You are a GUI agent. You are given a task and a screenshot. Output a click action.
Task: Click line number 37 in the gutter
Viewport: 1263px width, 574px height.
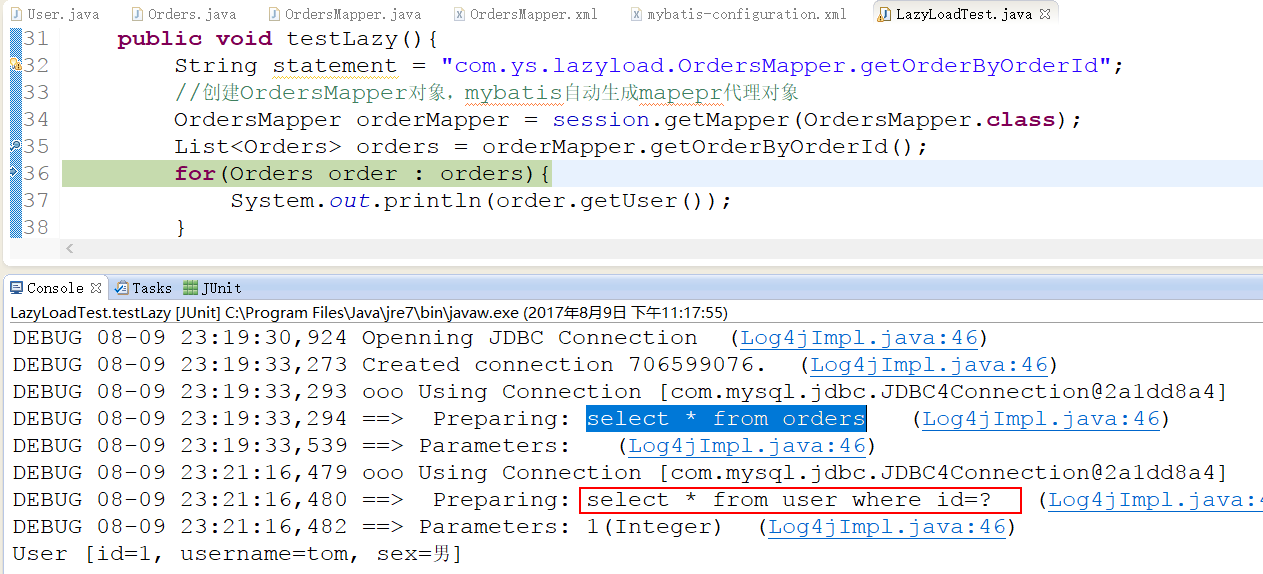(36, 200)
